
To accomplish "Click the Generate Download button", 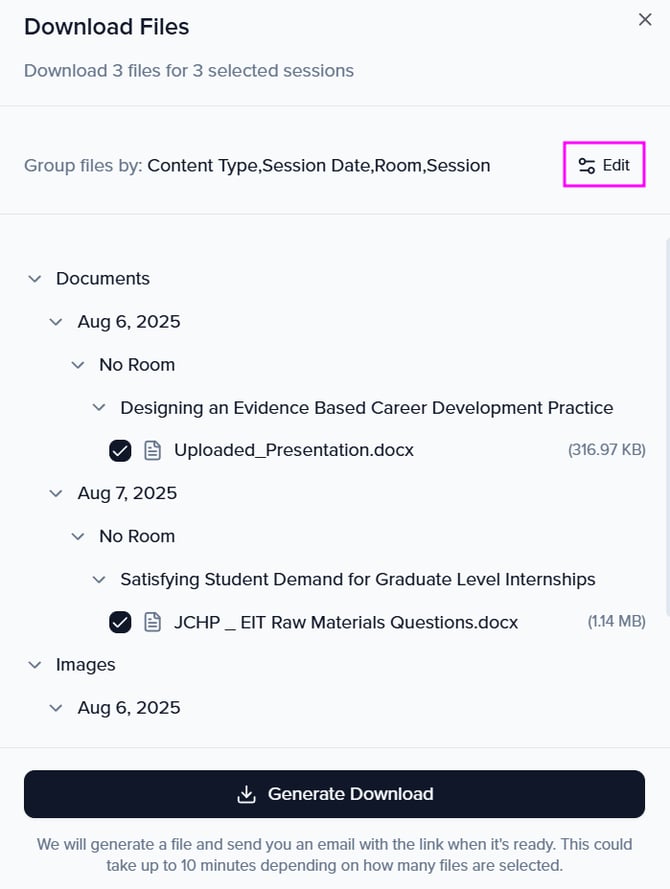I will pyautogui.click(x=334, y=794).
